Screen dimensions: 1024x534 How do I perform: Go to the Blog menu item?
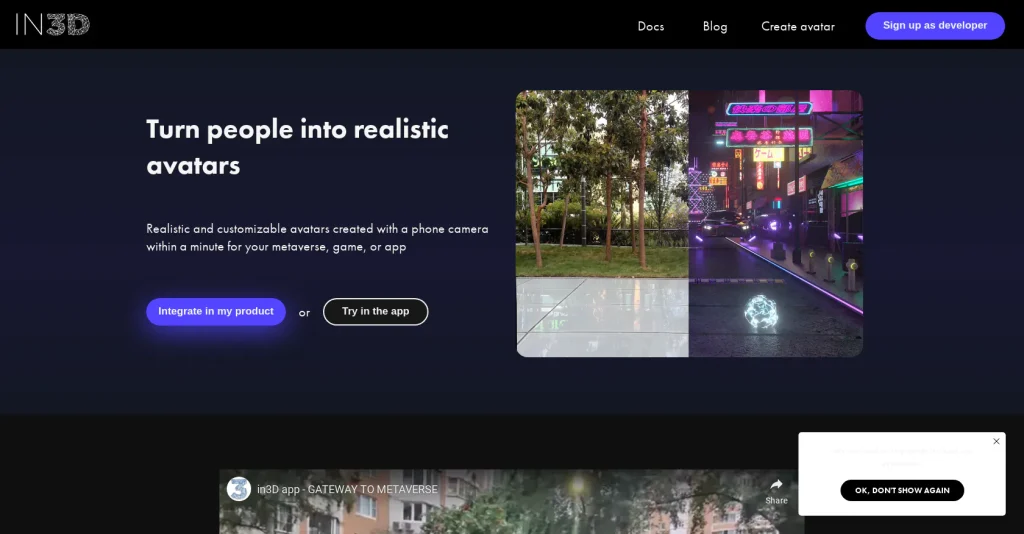point(715,26)
